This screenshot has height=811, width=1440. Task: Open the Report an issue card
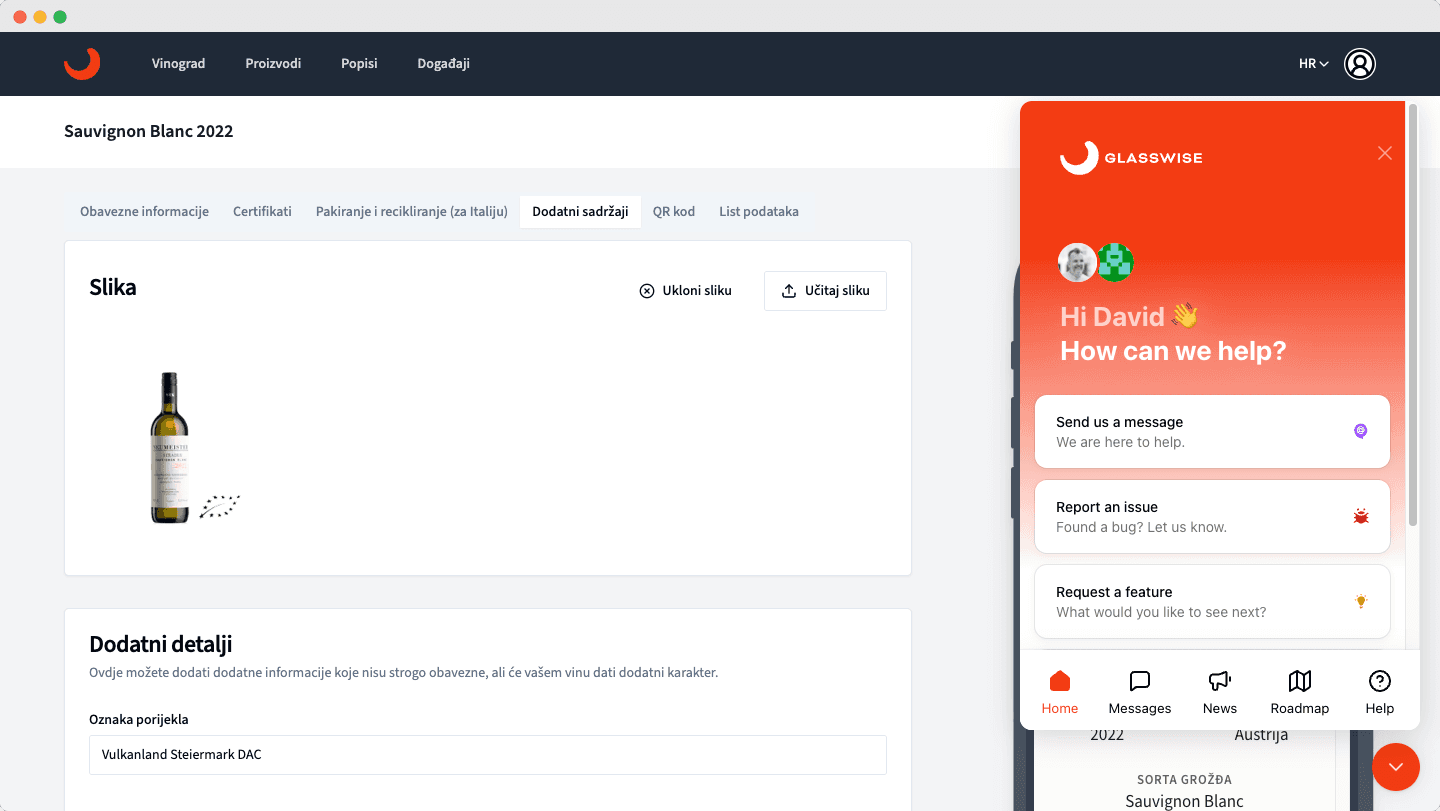tap(1212, 516)
